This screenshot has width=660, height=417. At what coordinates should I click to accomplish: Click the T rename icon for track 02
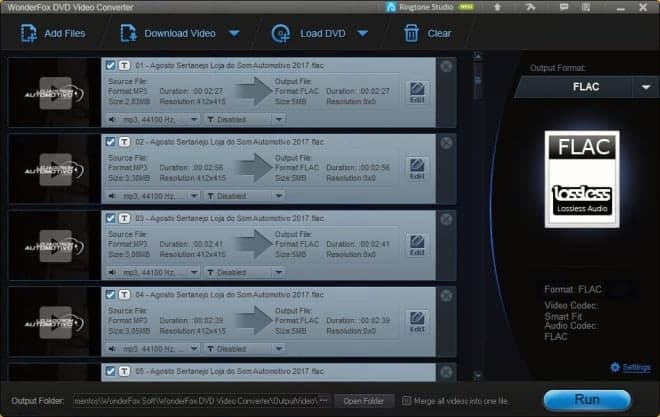124,142
